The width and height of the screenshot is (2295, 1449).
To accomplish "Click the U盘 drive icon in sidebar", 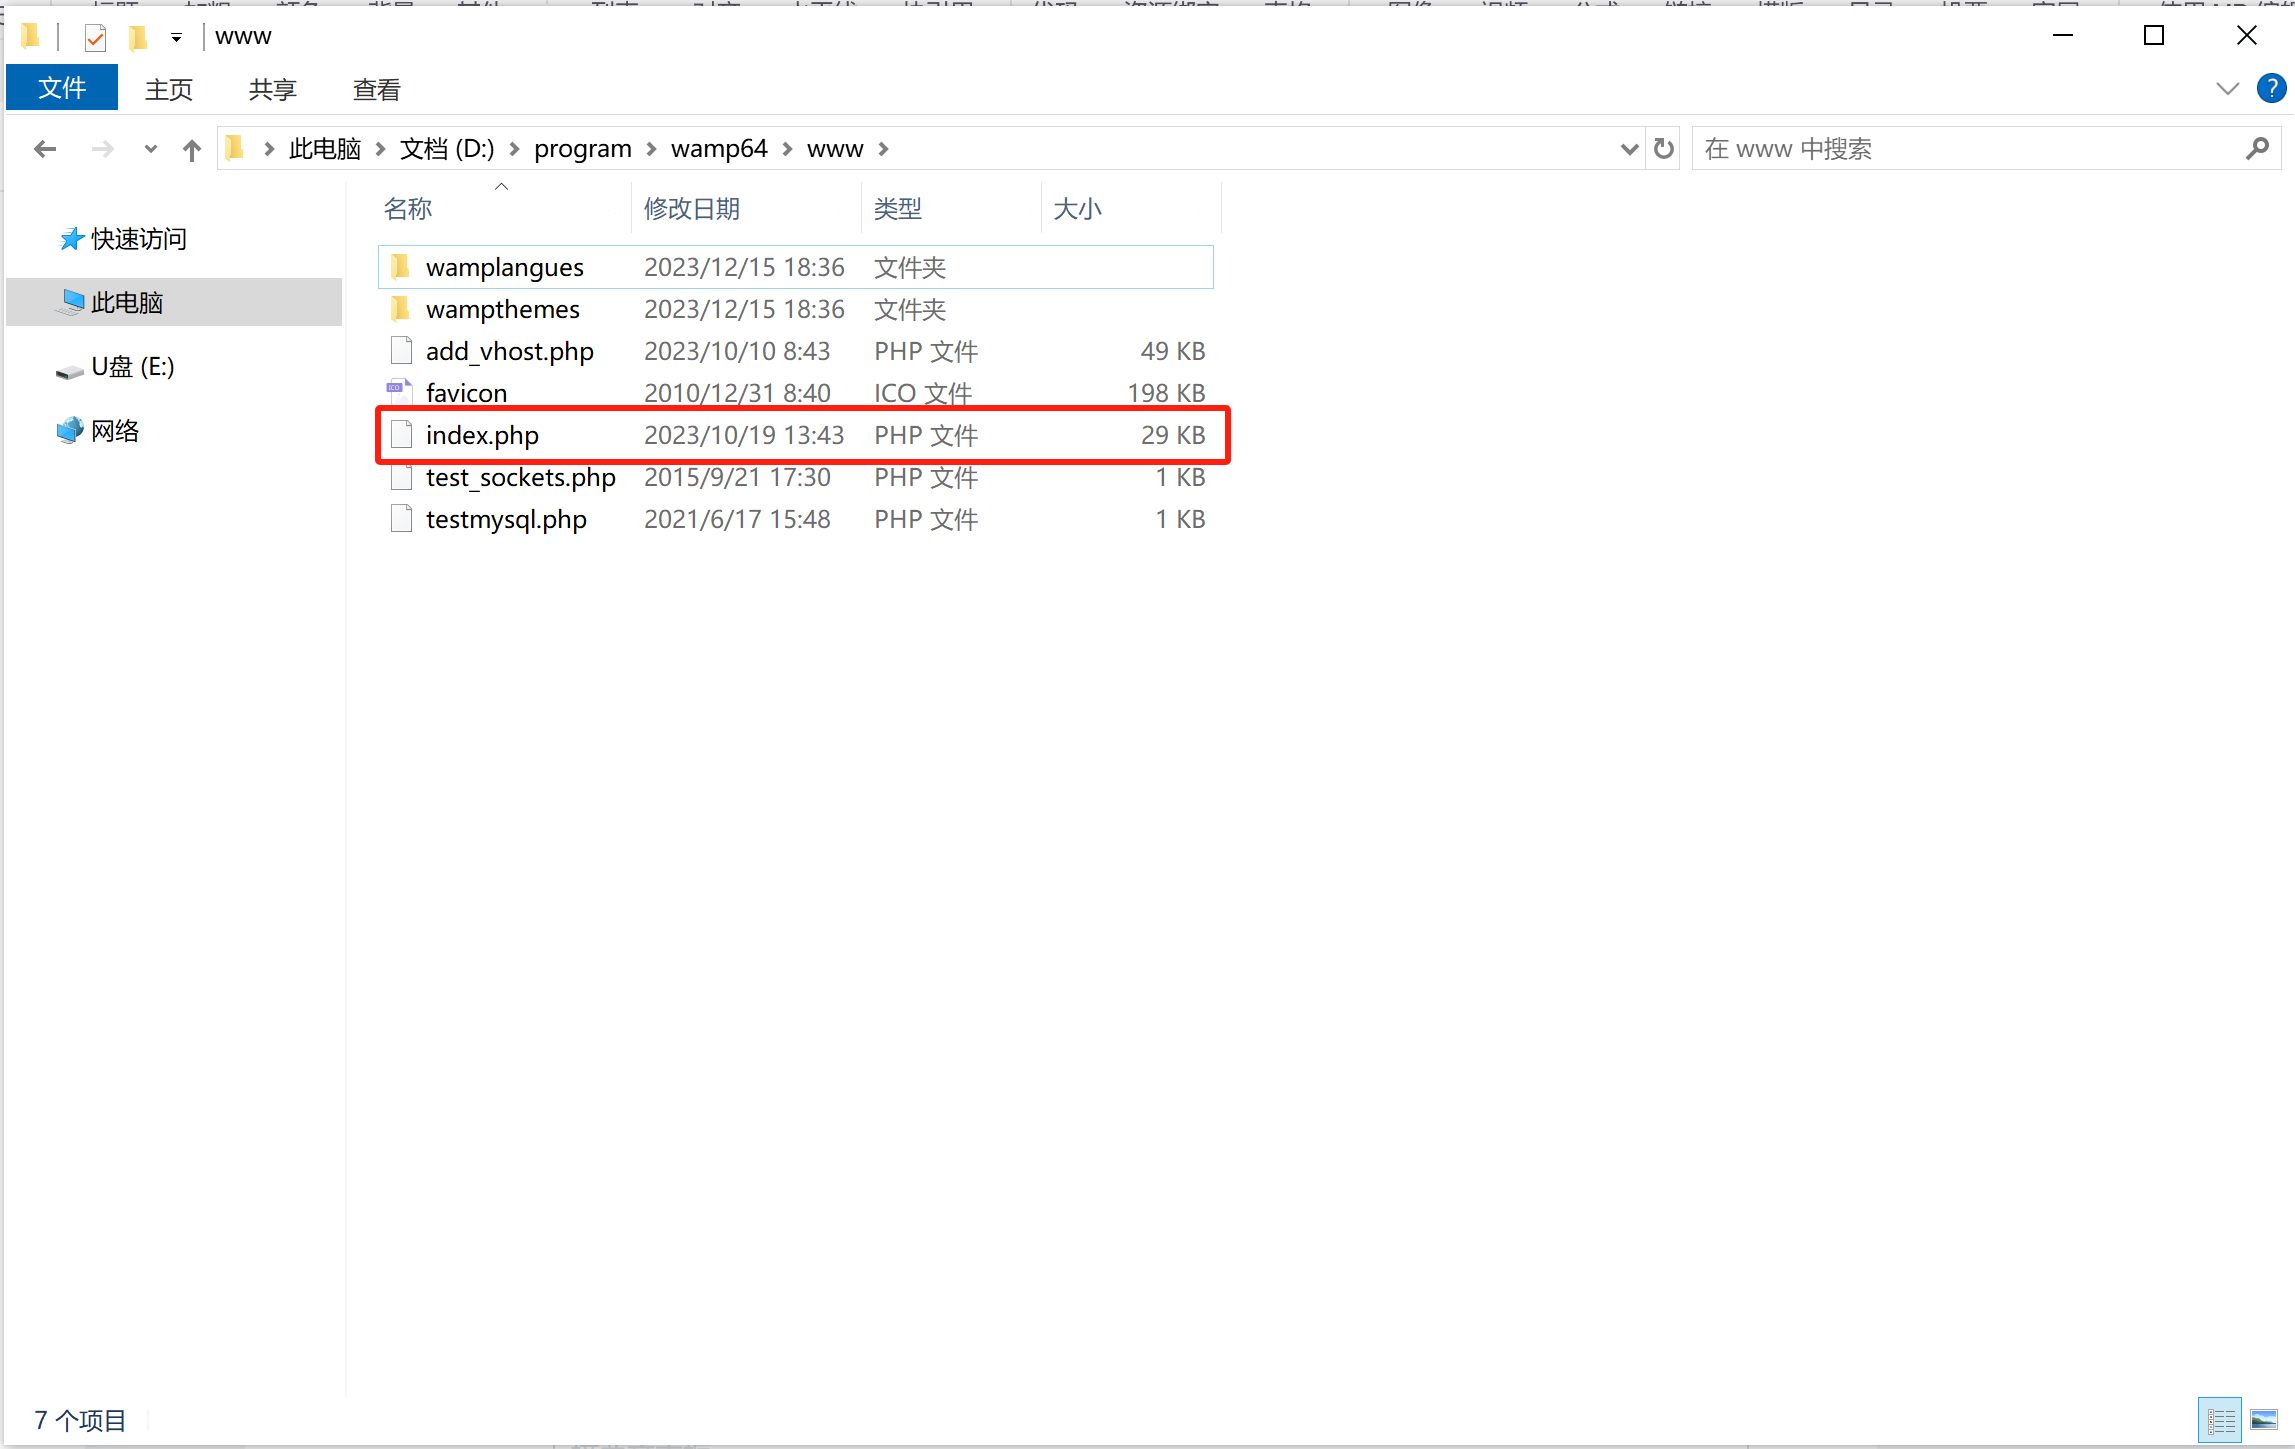I will (x=70, y=371).
